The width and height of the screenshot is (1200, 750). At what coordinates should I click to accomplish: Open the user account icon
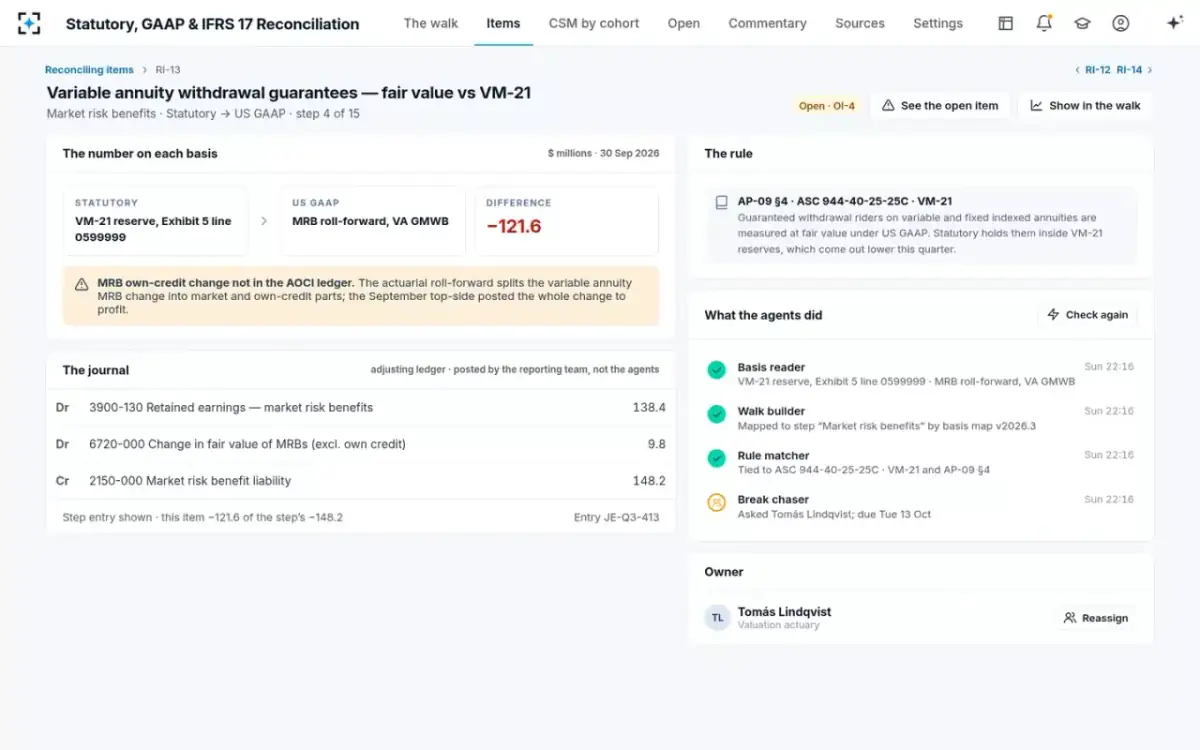pyautogui.click(x=1120, y=23)
